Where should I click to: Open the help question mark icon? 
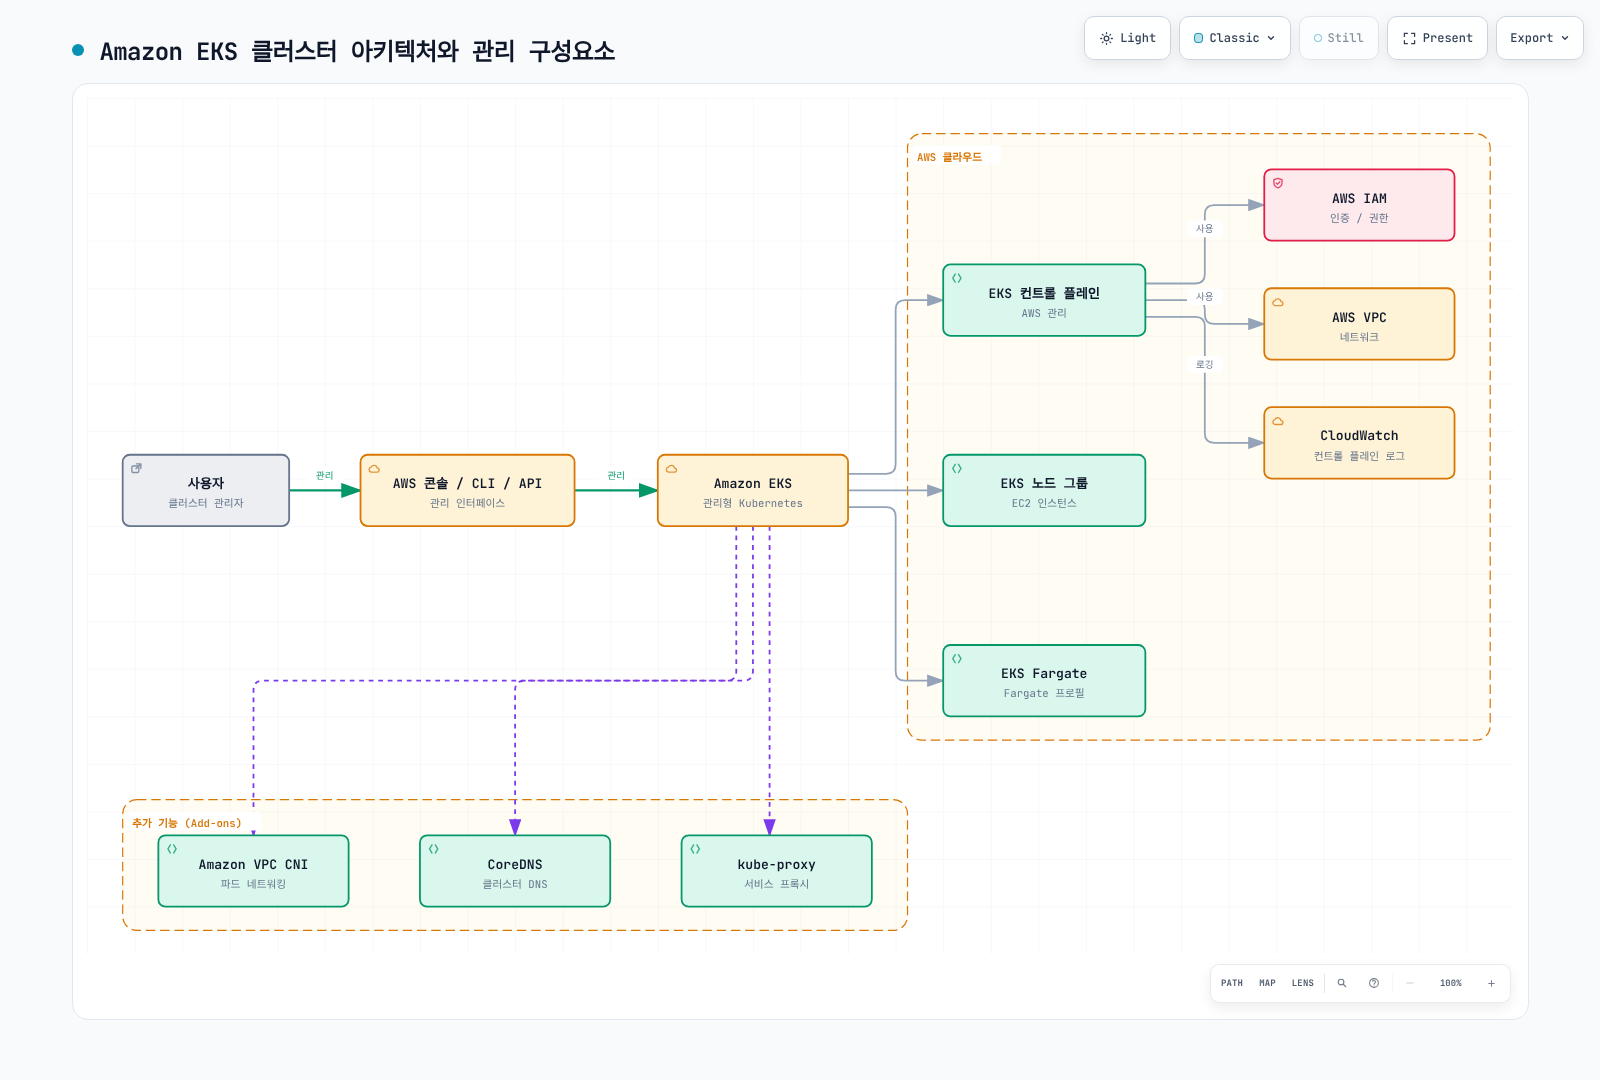click(x=1374, y=983)
